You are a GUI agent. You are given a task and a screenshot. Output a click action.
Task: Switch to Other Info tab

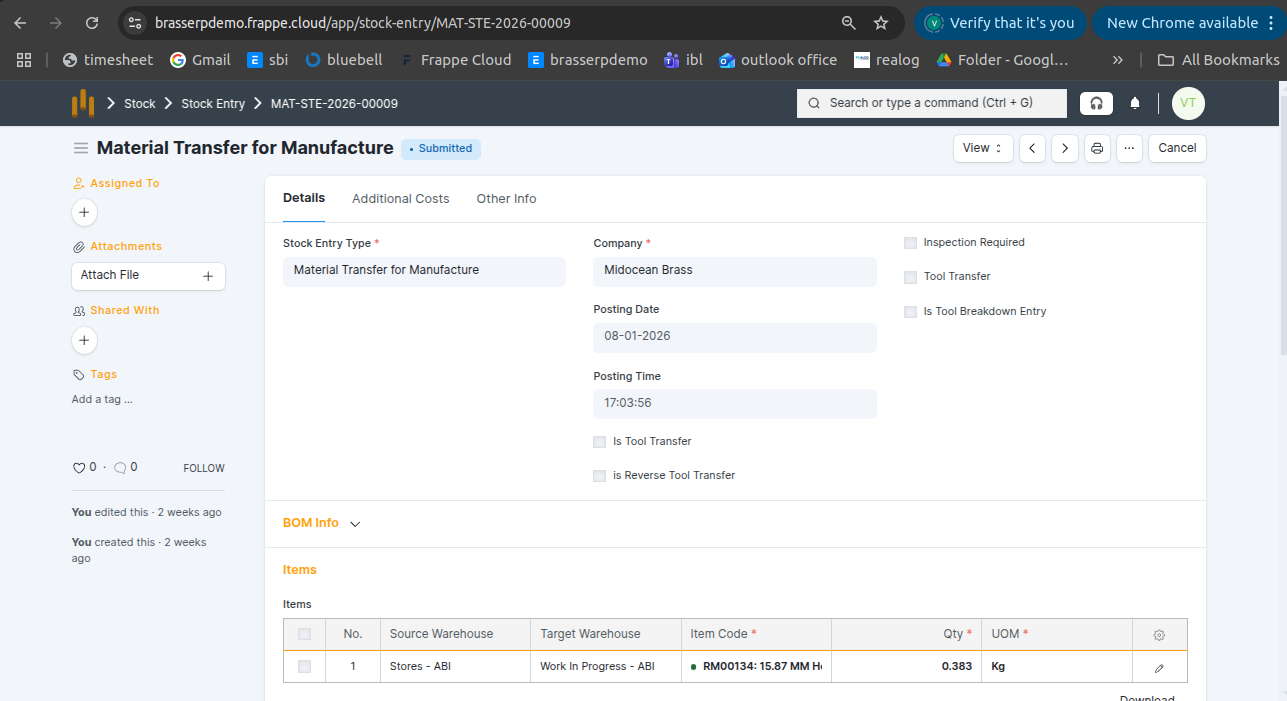point(506,199)
